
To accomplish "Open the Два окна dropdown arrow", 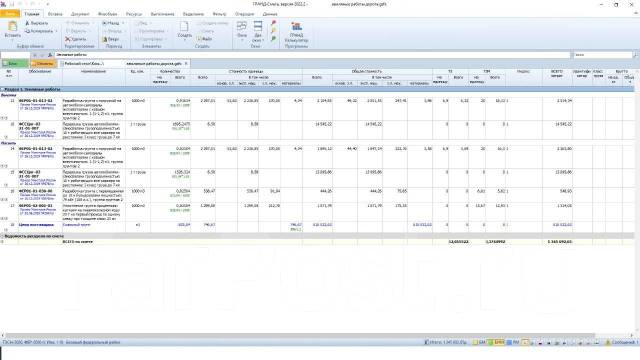I will [263, 40].
